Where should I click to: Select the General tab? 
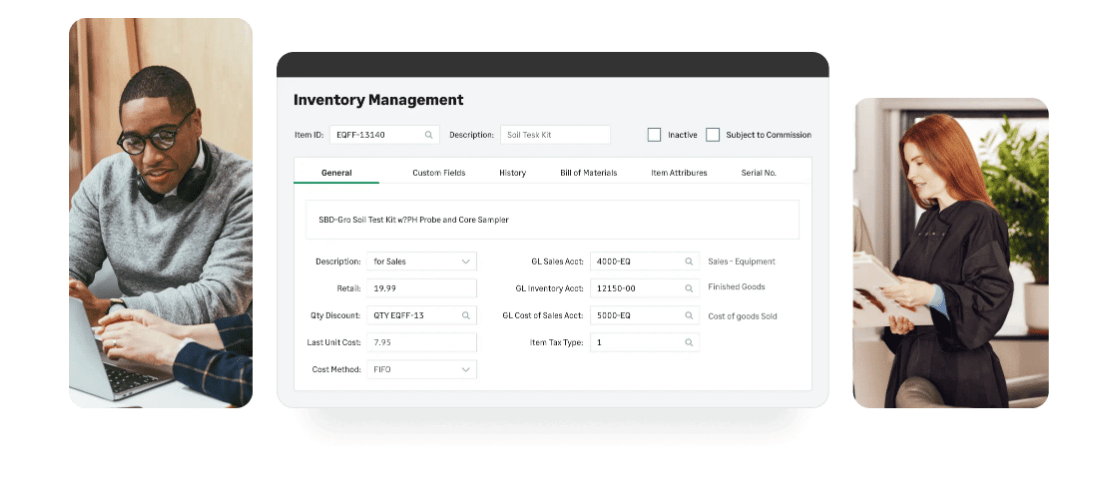(336, 173)
